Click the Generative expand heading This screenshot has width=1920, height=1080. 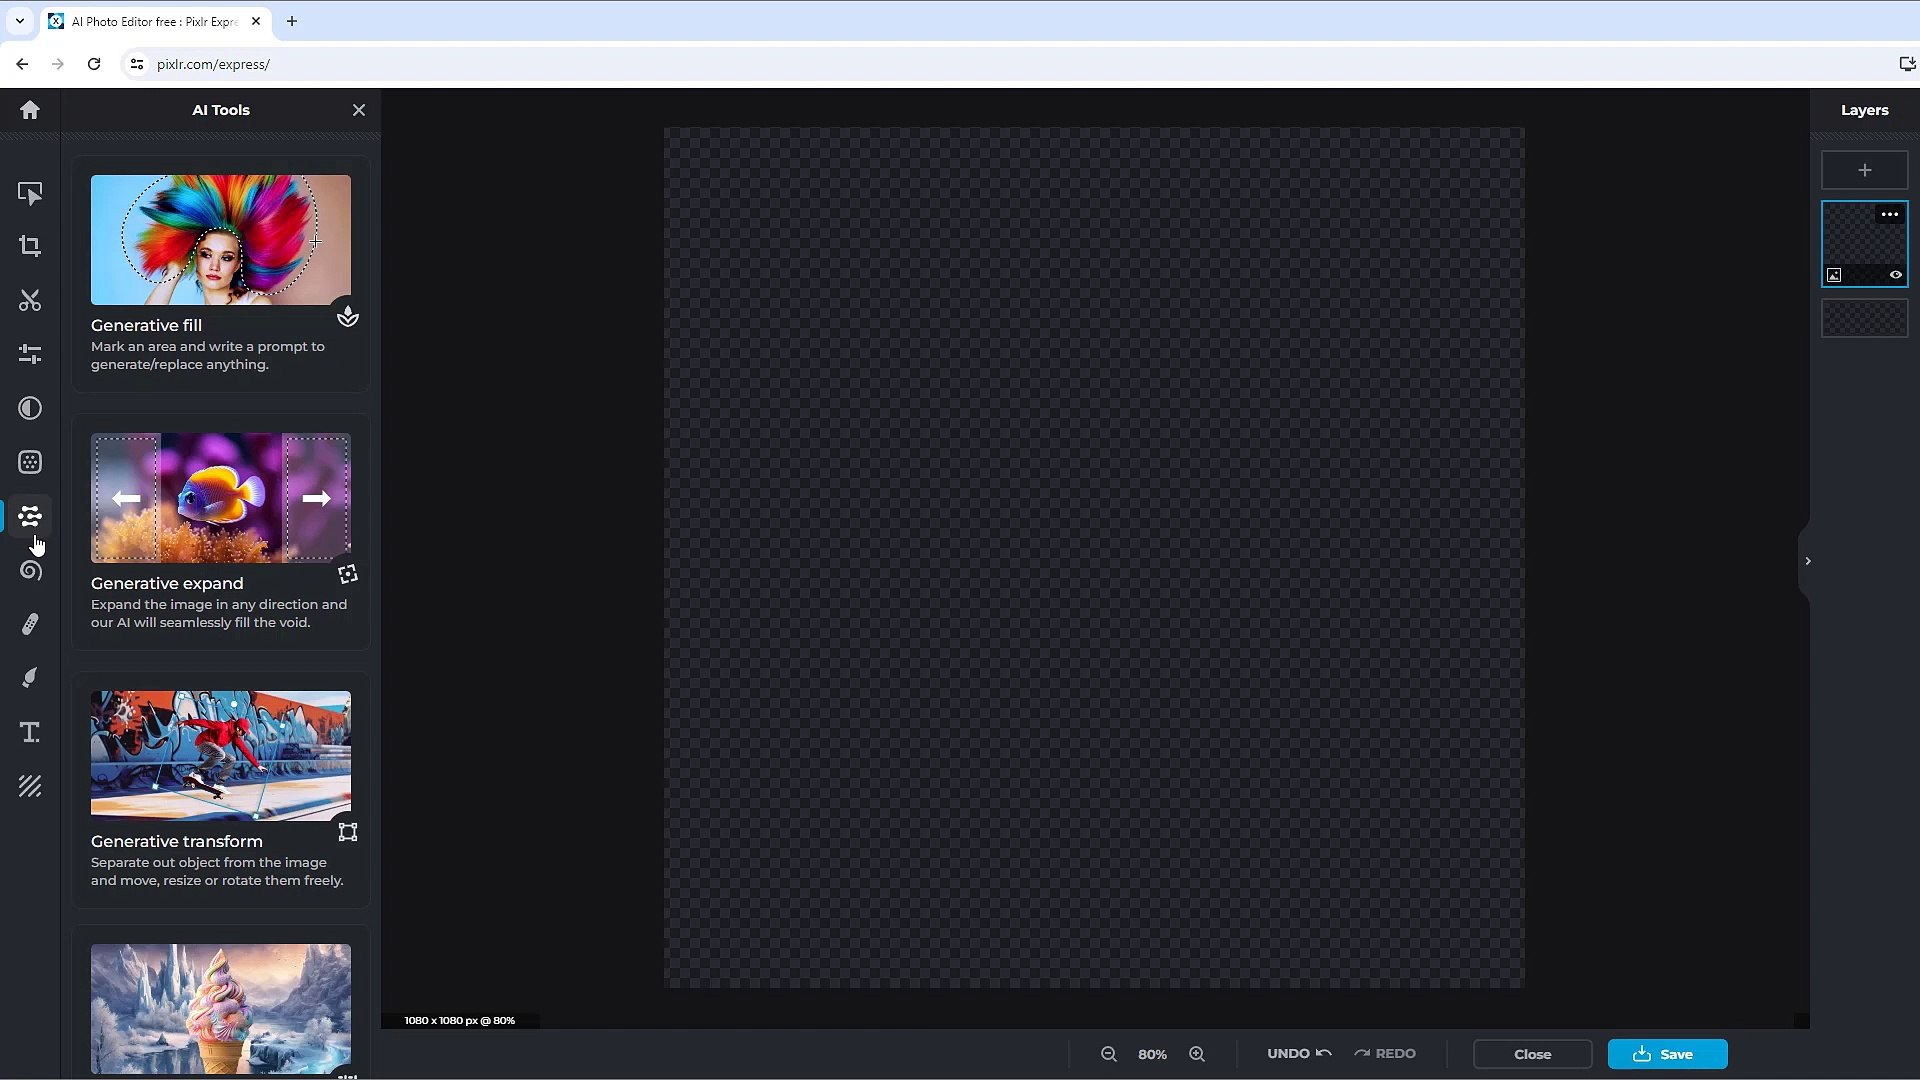click(x=167, y=583)
